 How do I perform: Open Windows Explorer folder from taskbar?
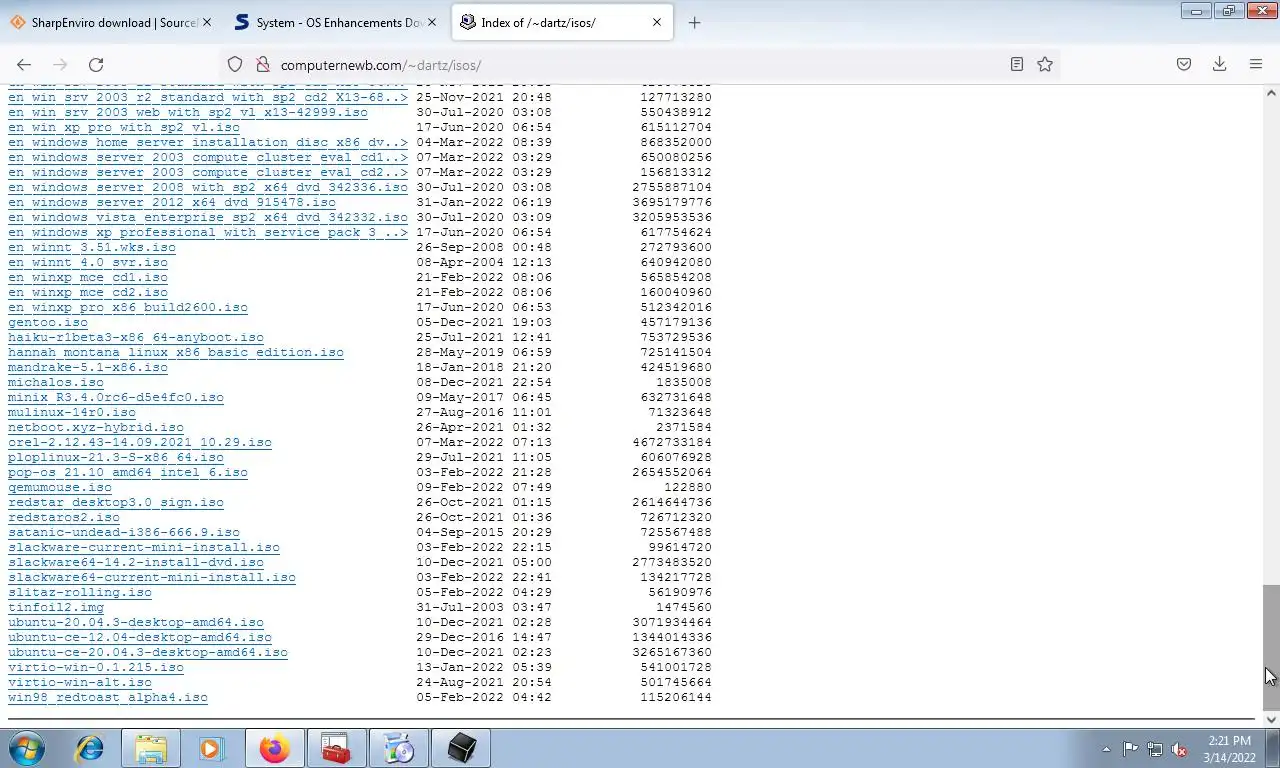(151, 748)
